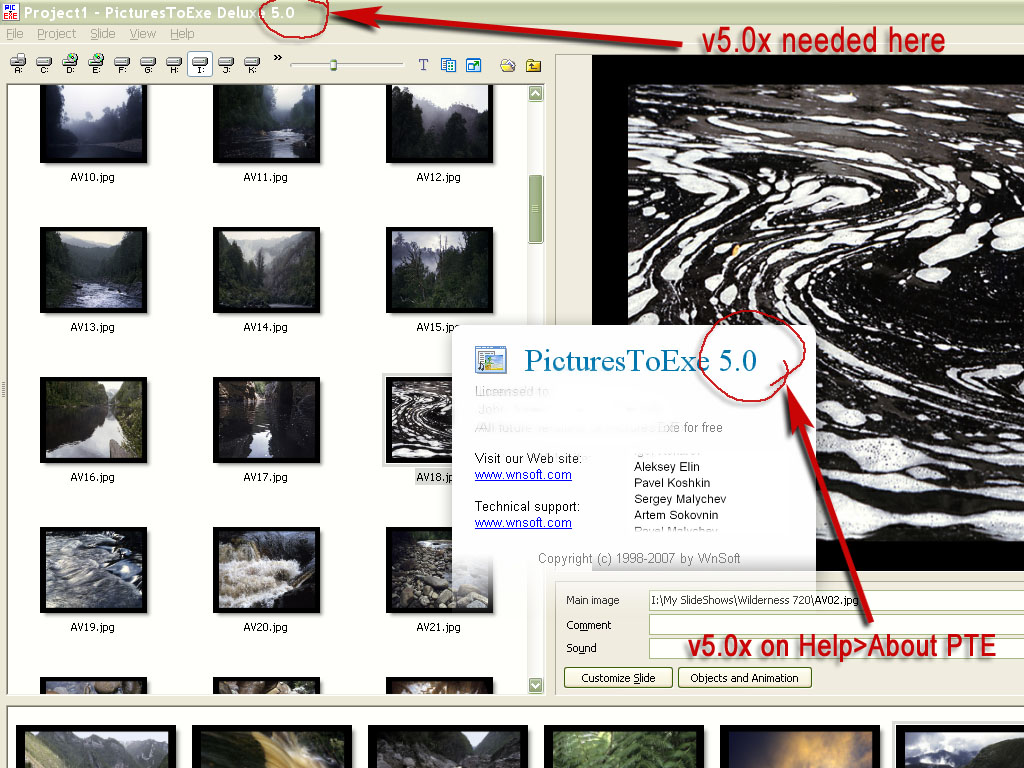Screen dimensions: 1024x768
Task: Click the Customize Slide button
Action: pyautogui.click(x=618, y=678)
